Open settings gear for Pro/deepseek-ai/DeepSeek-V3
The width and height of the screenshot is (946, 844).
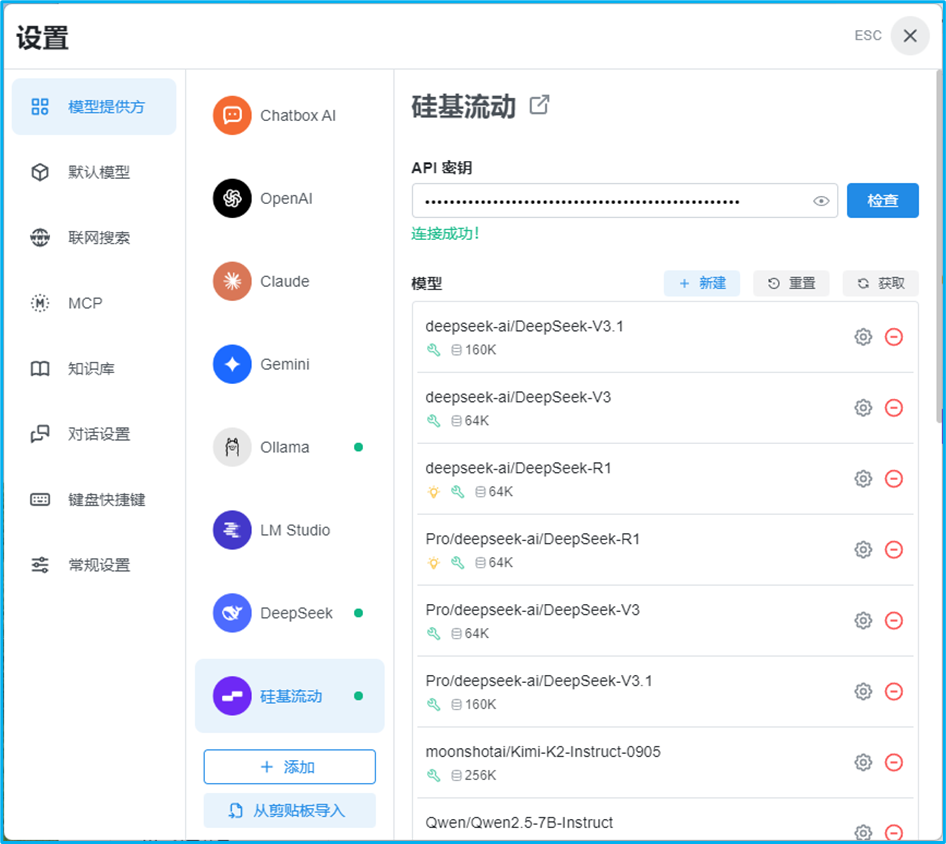click(x=863, y=620)
